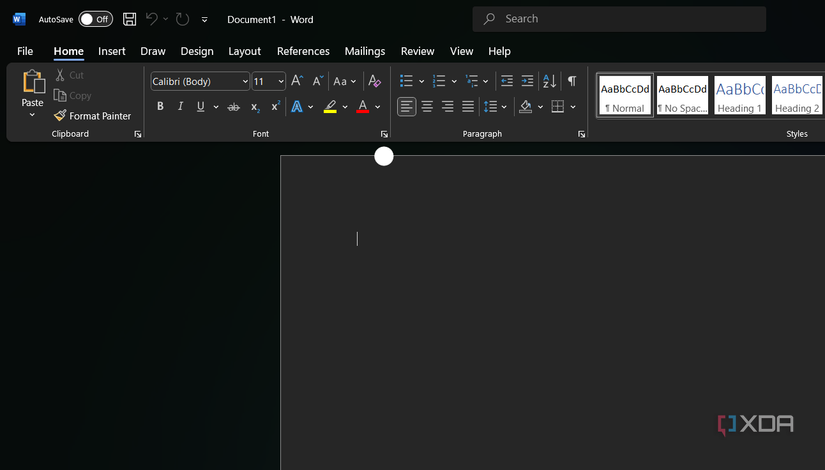This screenshot has width=825, height=470.
Task: Toggle the AutoSave switch
Action: coord(96,19)
